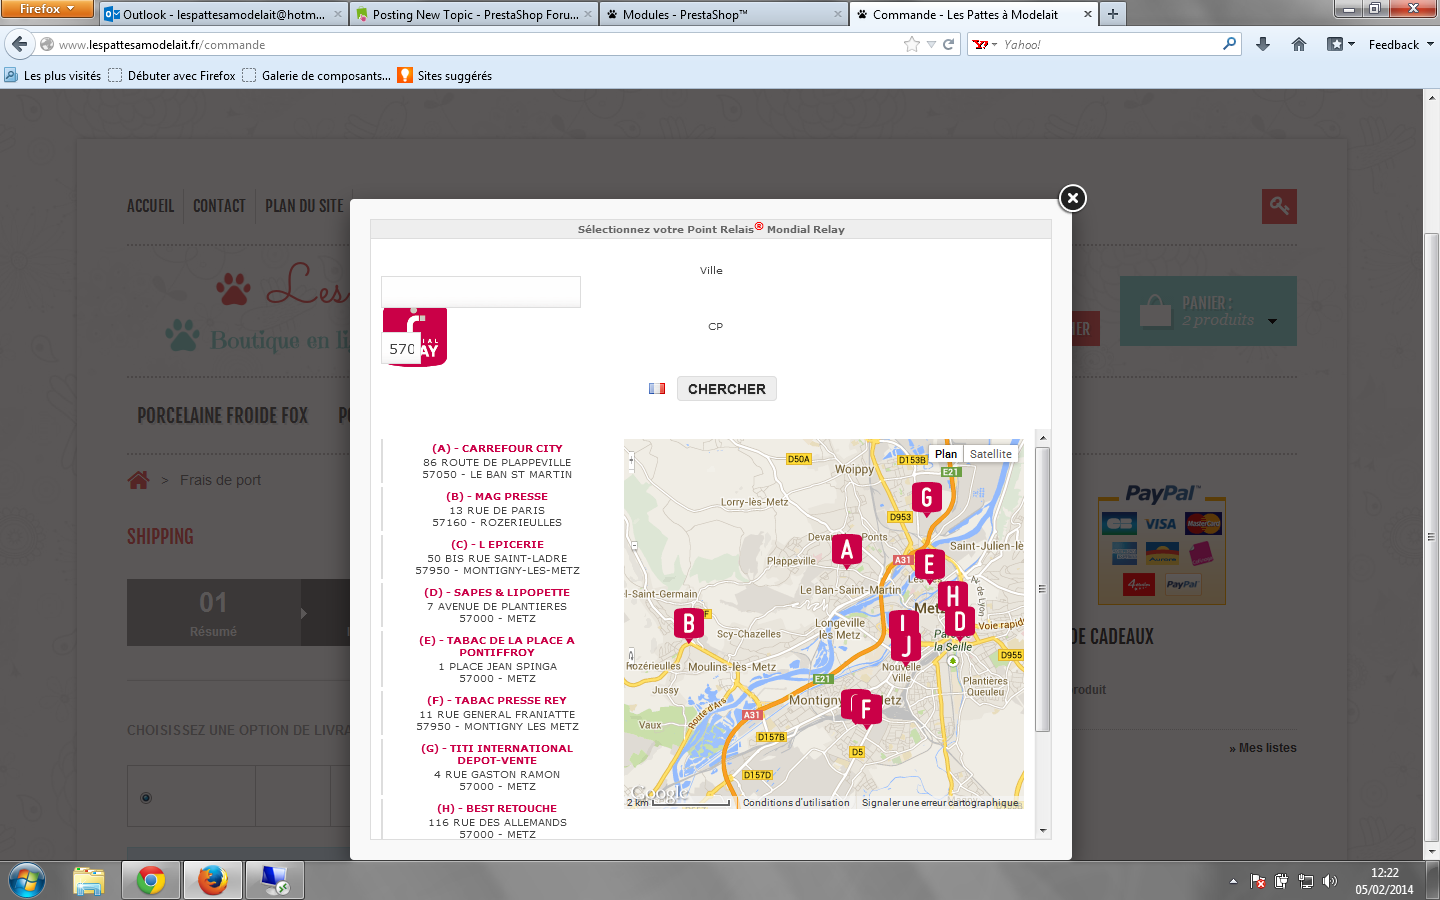Click map marker J
The height and width of the screenshot is (900, 1440).
click(x=906, y=647)
